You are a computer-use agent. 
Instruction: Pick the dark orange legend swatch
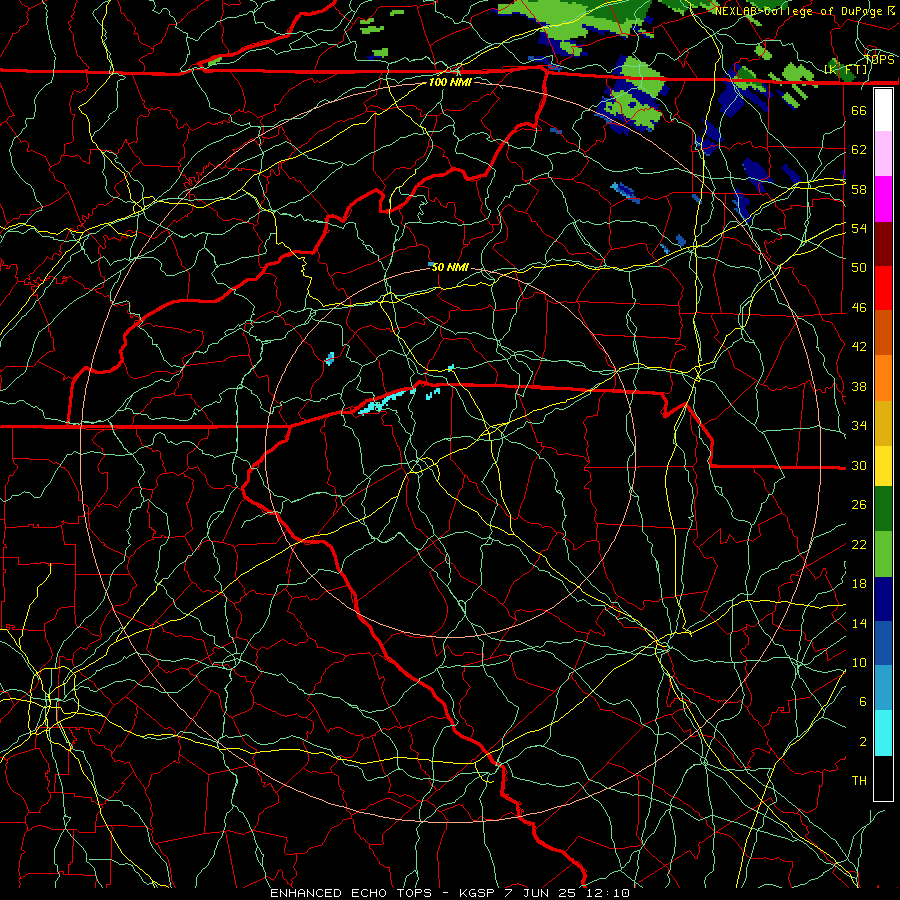[x=883, y=333]
